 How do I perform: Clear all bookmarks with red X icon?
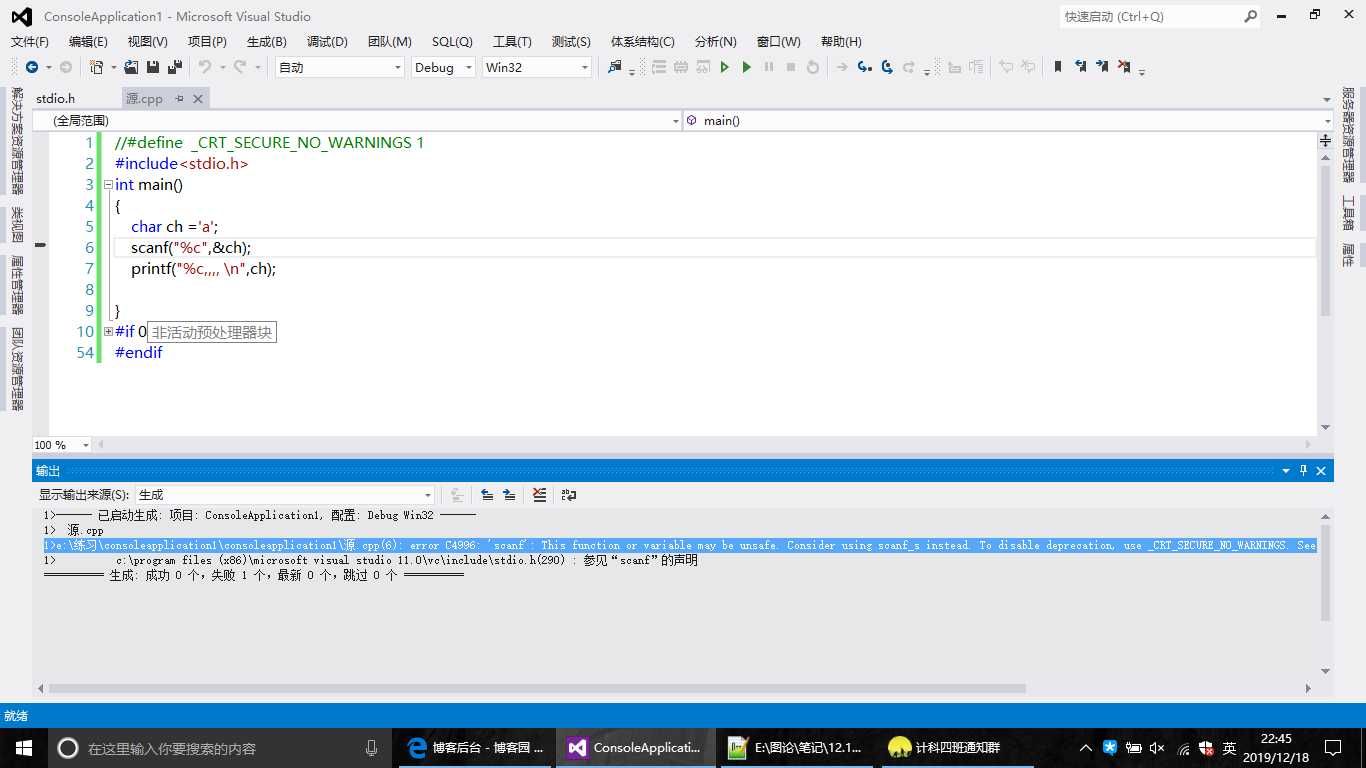click(1124, 67)
